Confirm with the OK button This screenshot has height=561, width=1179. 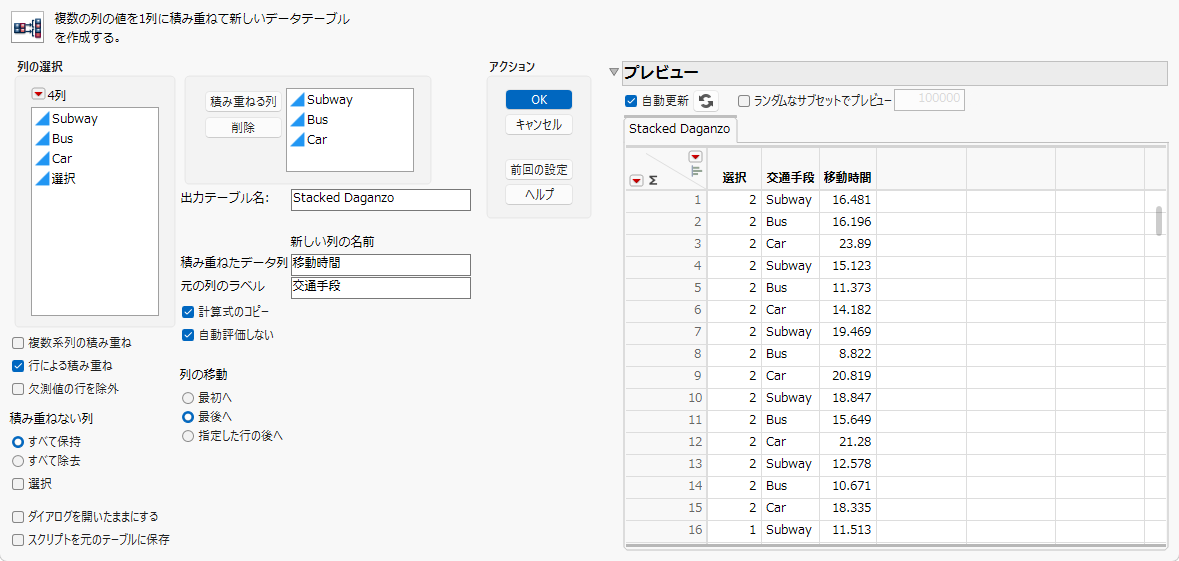(539, 99)
